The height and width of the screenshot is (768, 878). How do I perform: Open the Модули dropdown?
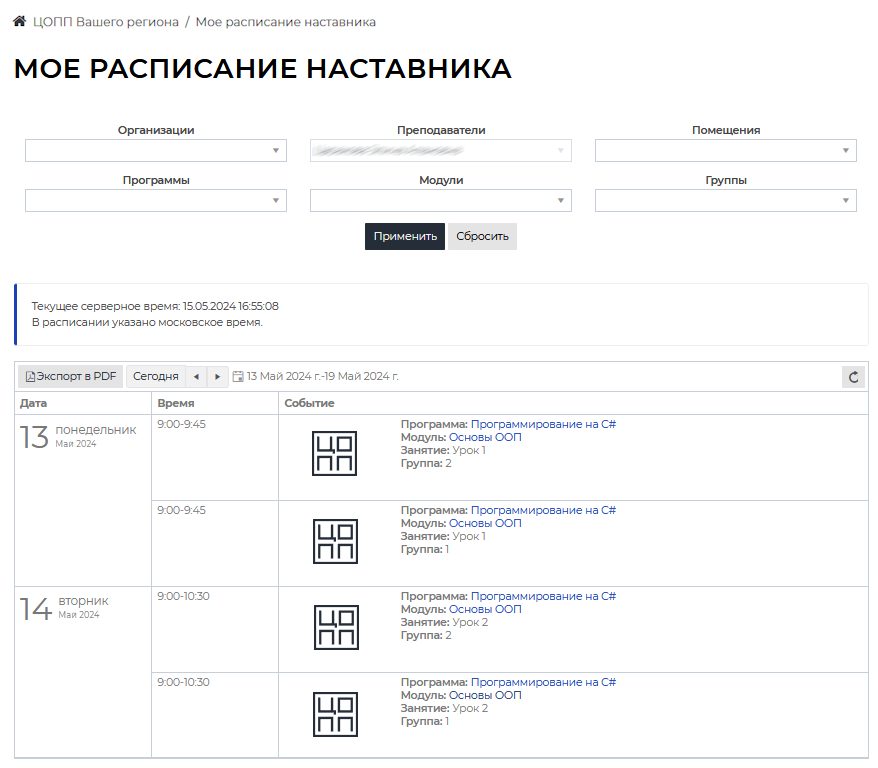(x=440, y=201)
